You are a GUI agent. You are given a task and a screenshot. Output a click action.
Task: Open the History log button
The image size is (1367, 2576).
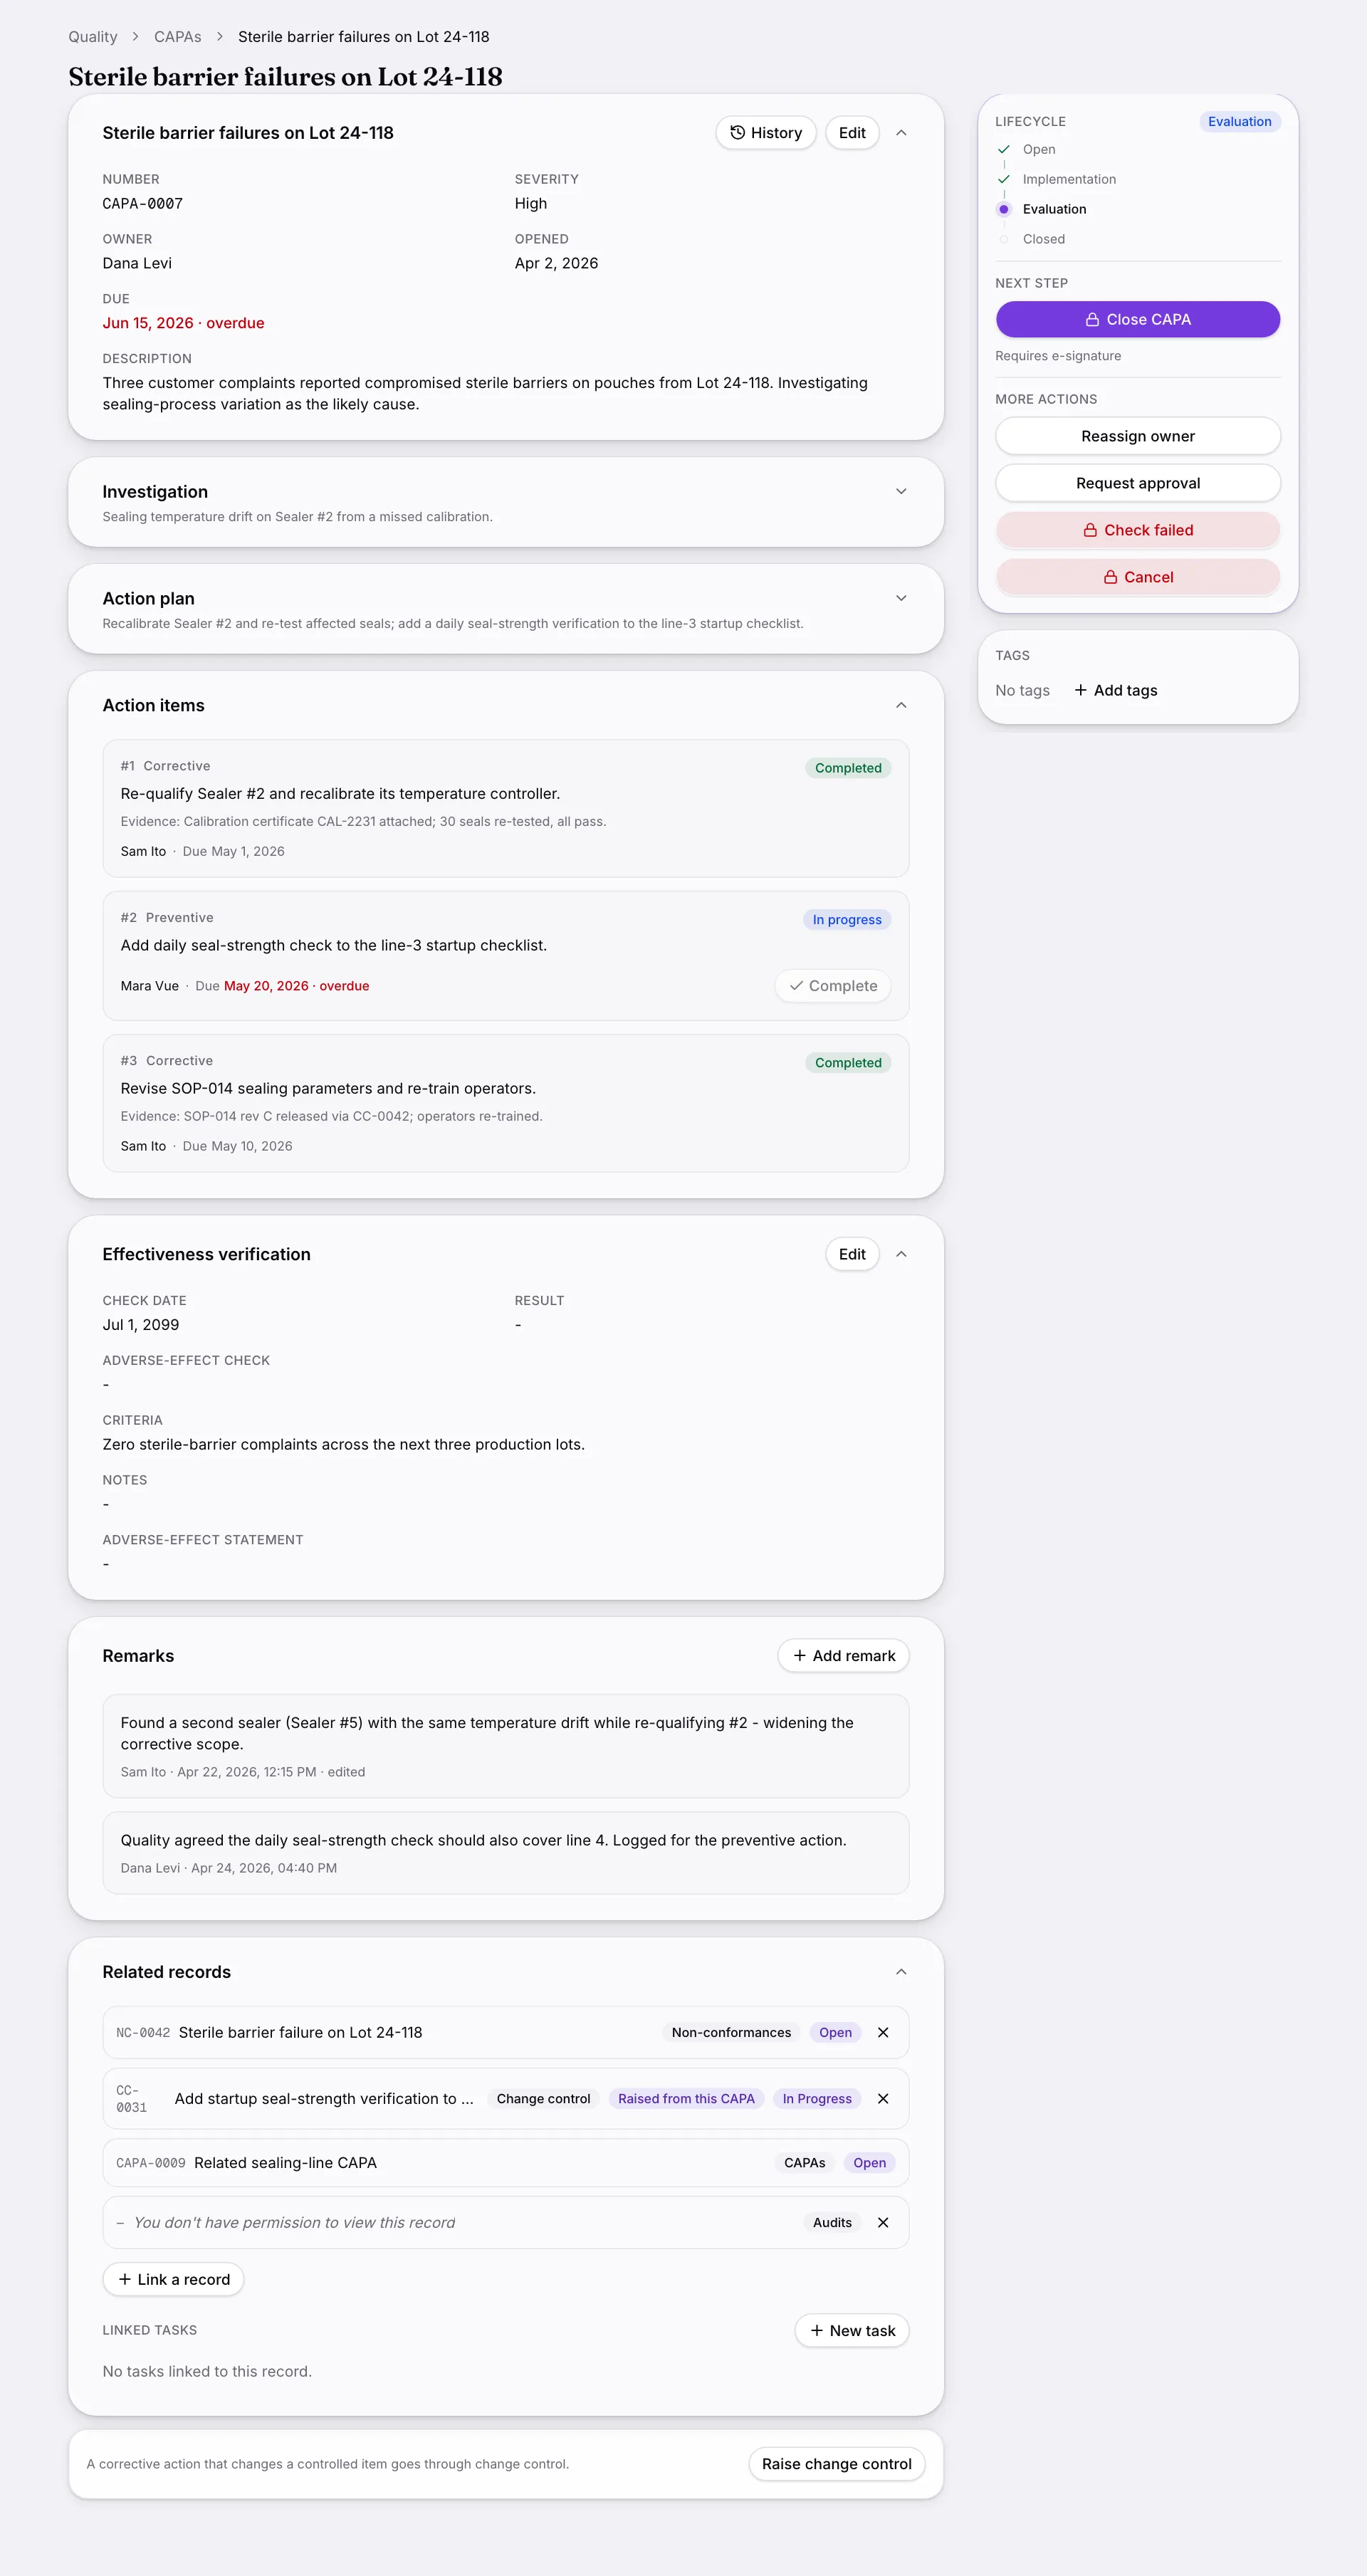(x=766, y=133)
